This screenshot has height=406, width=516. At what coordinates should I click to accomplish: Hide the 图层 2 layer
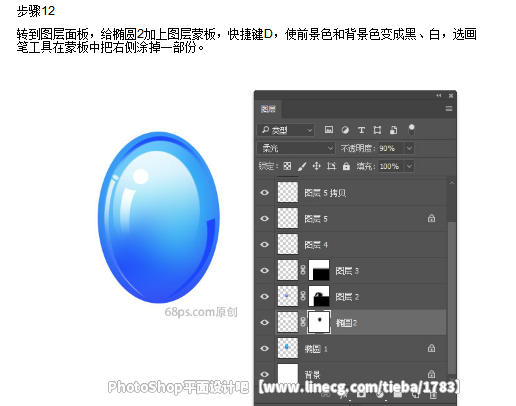tap(265, 297)
